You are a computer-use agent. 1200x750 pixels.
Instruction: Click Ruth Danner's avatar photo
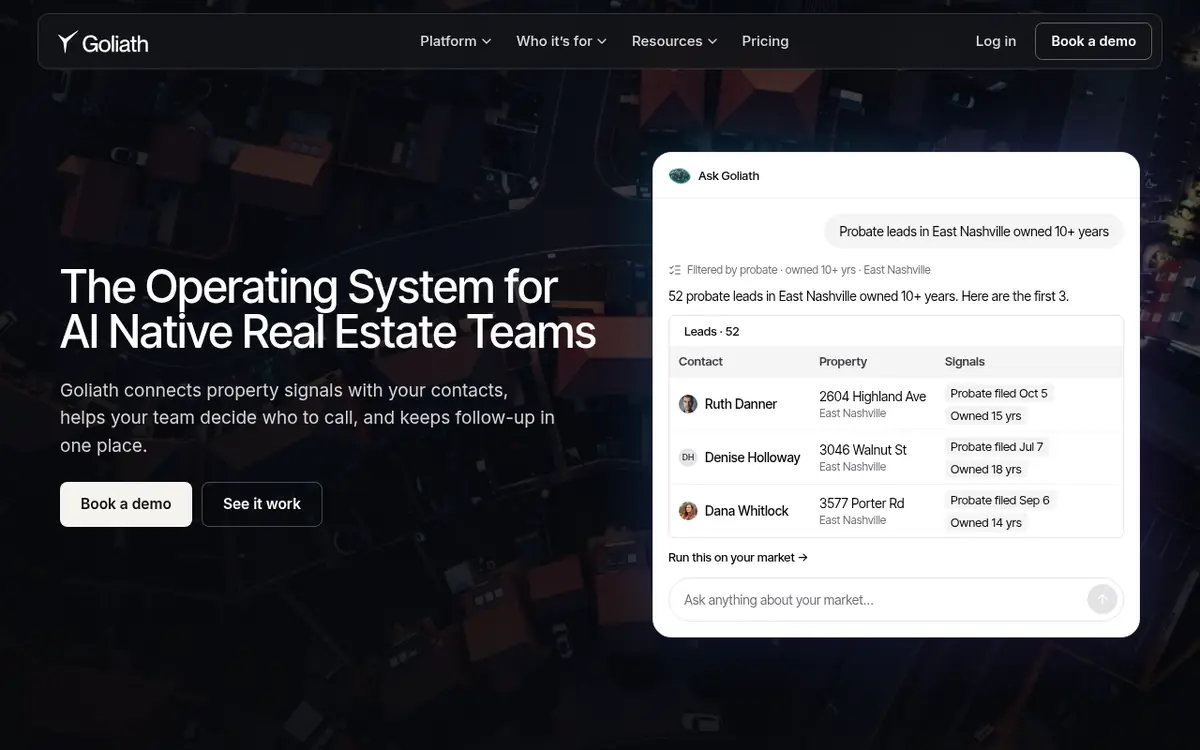[x=688, y=404]
